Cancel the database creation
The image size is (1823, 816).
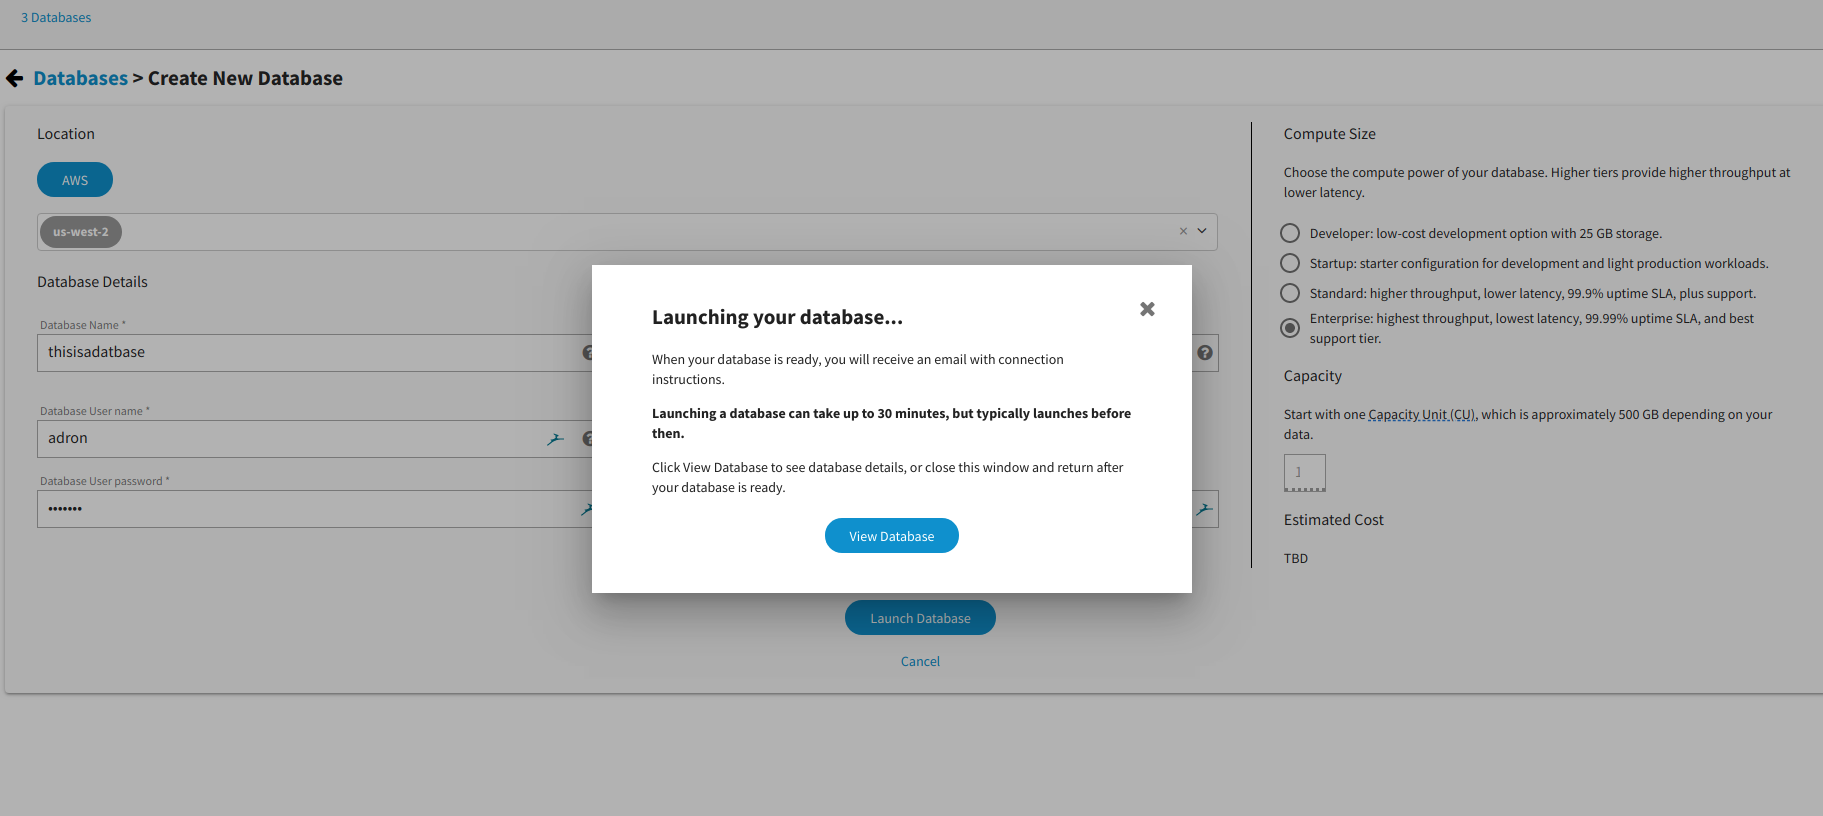pyautogui.click(x=920, y=661)
